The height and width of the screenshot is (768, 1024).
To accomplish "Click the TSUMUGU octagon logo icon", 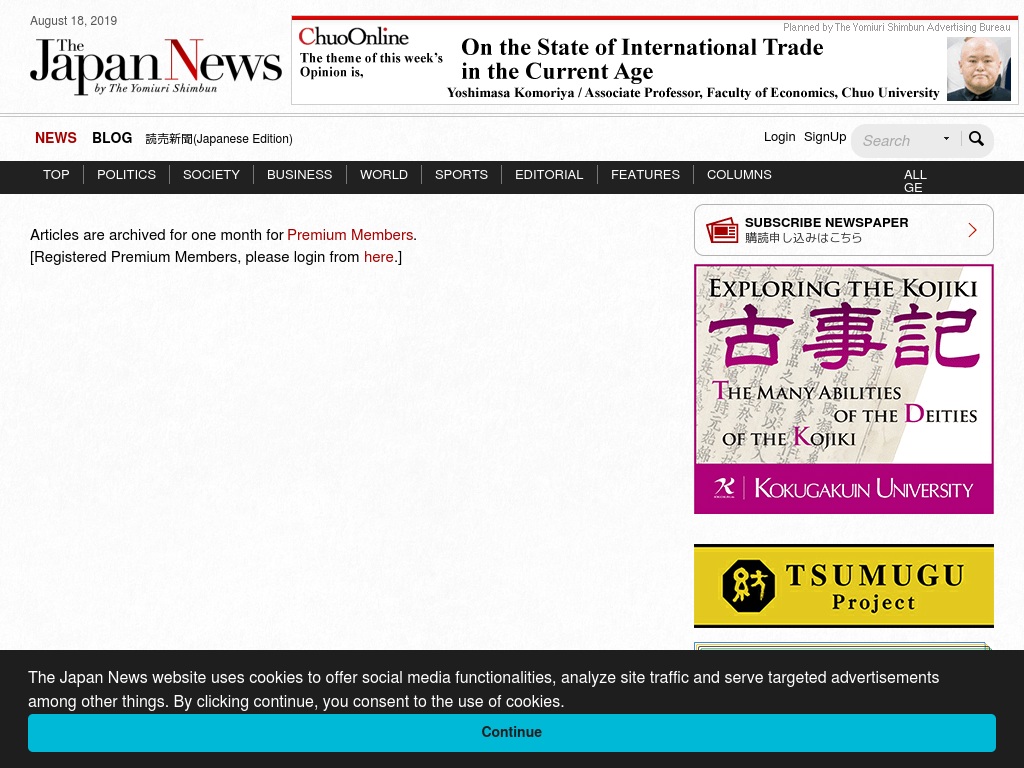I will pyautogui.click(x=748, y=586).
